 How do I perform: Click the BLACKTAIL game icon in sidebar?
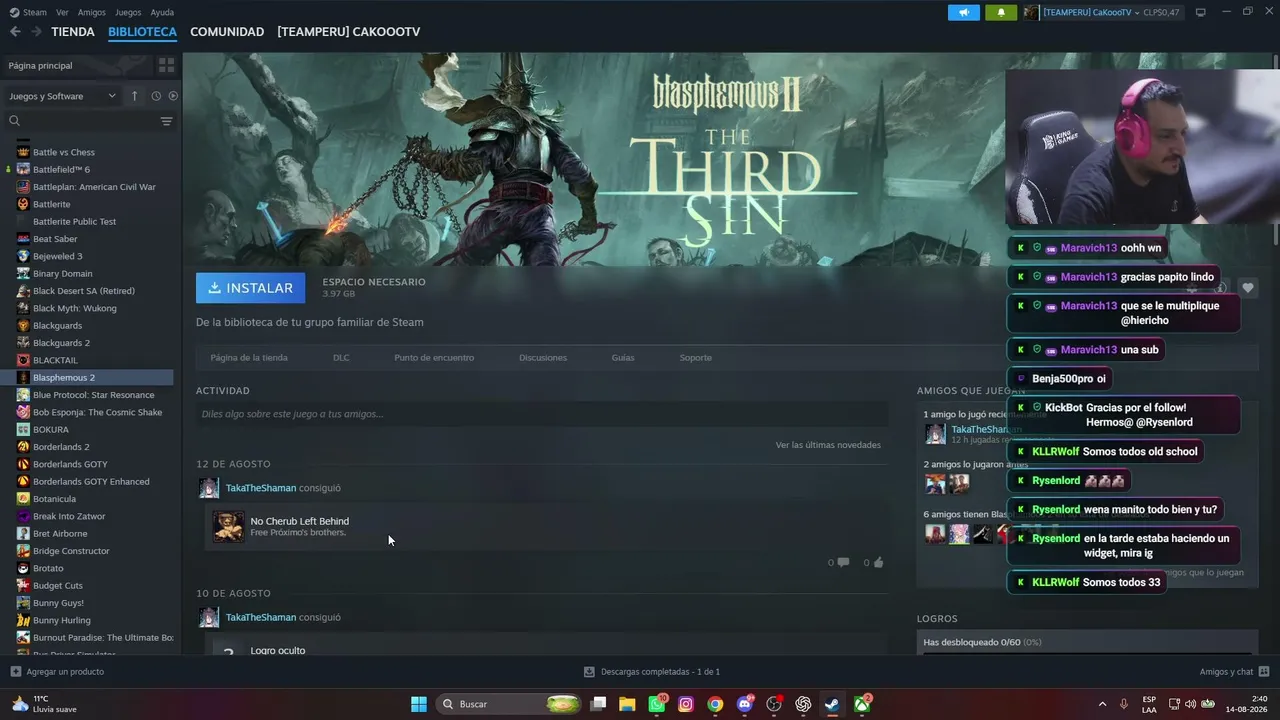tap(23, 360)
